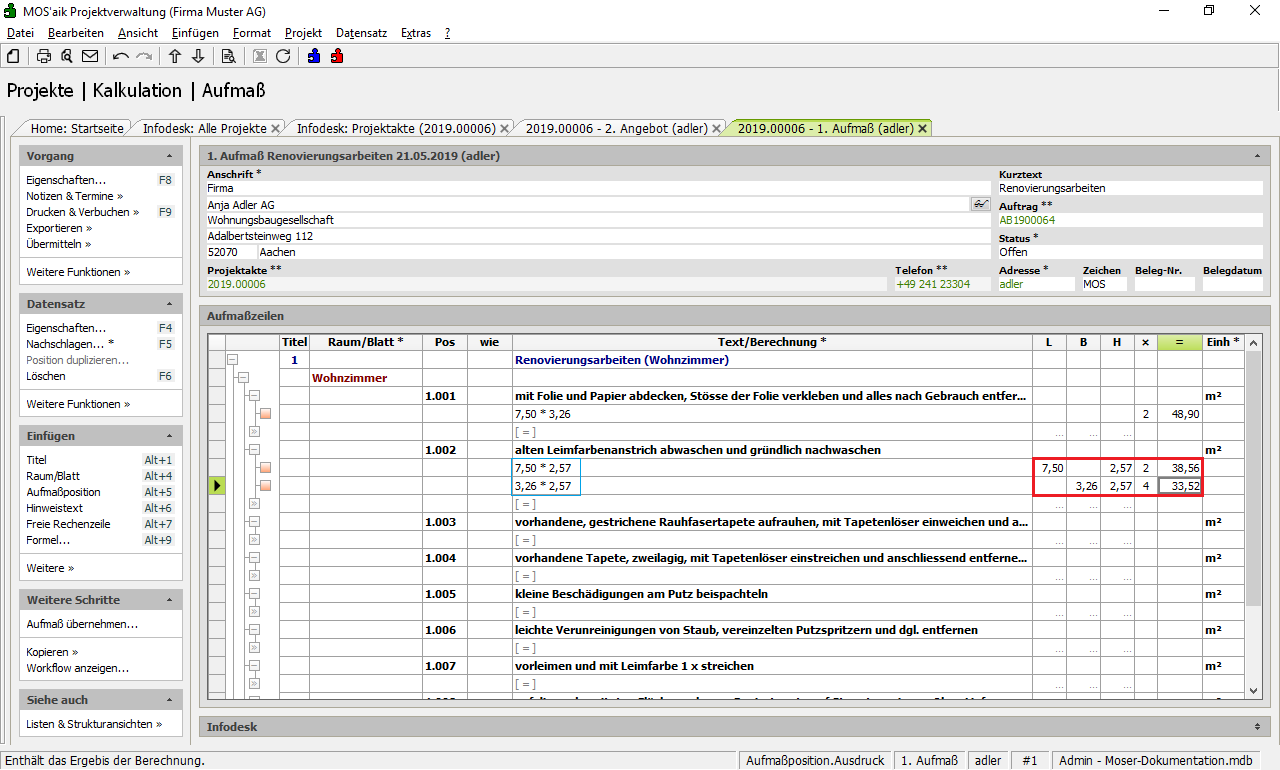Click the blue puzzle piece icon

pyautogui.click(x=314, y=56)
